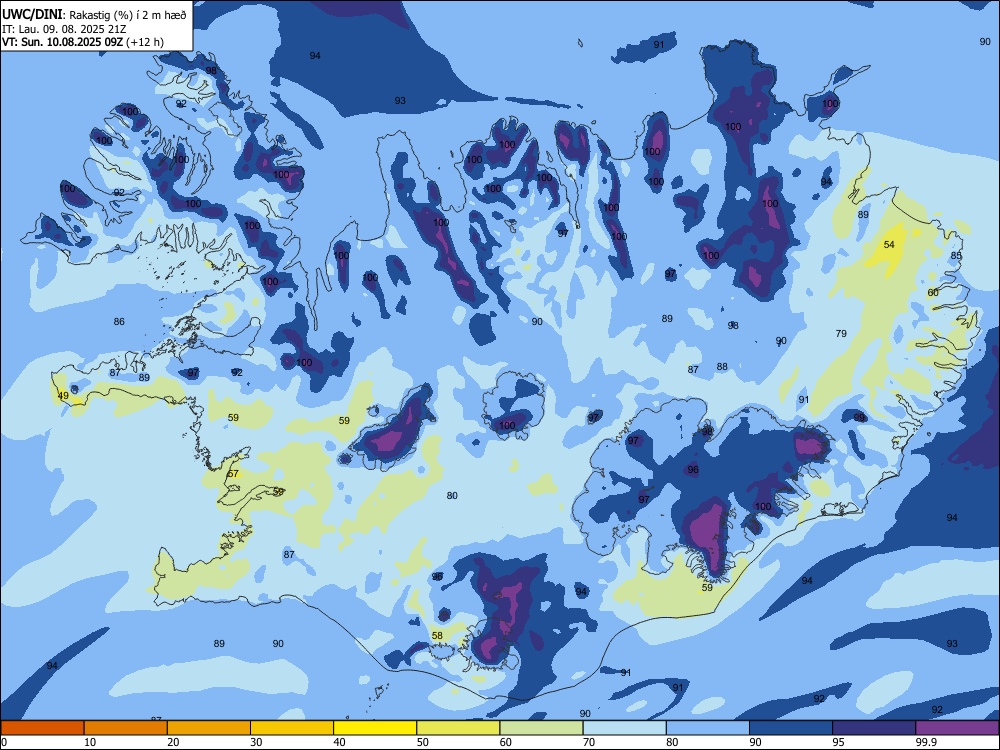Click the legend tick label 10

[90, 742]
